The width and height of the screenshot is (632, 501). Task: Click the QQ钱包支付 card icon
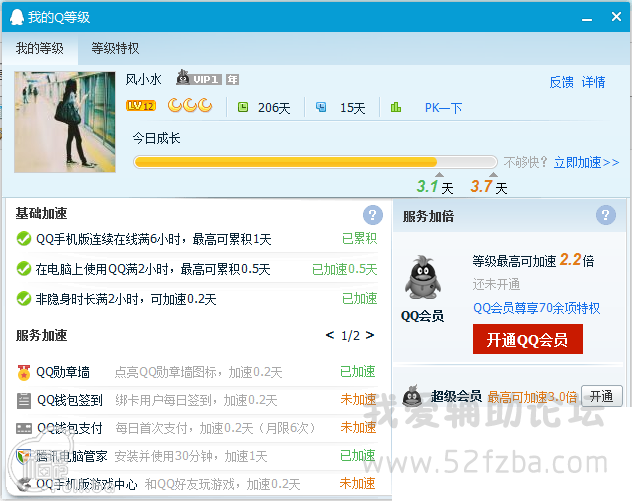pos(24,428)
